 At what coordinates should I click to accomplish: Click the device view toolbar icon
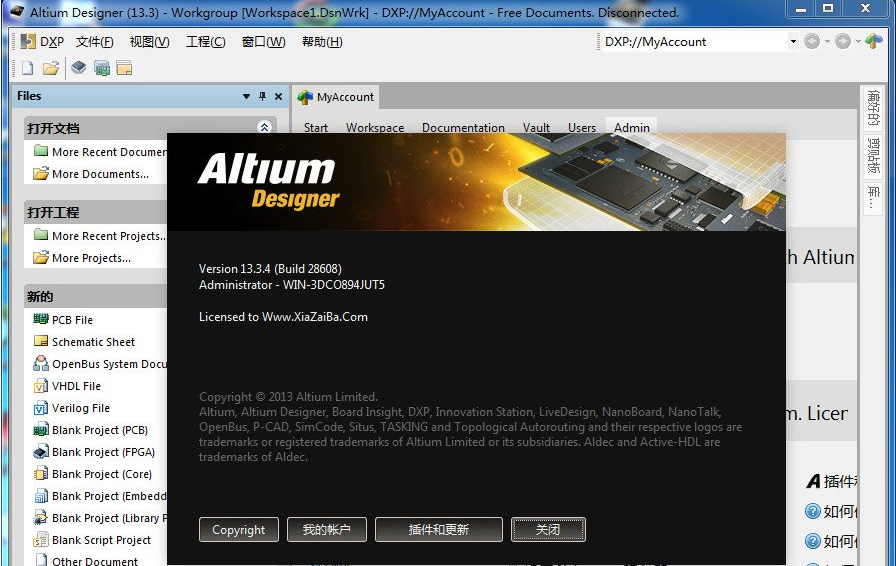[x=79, y=69]
